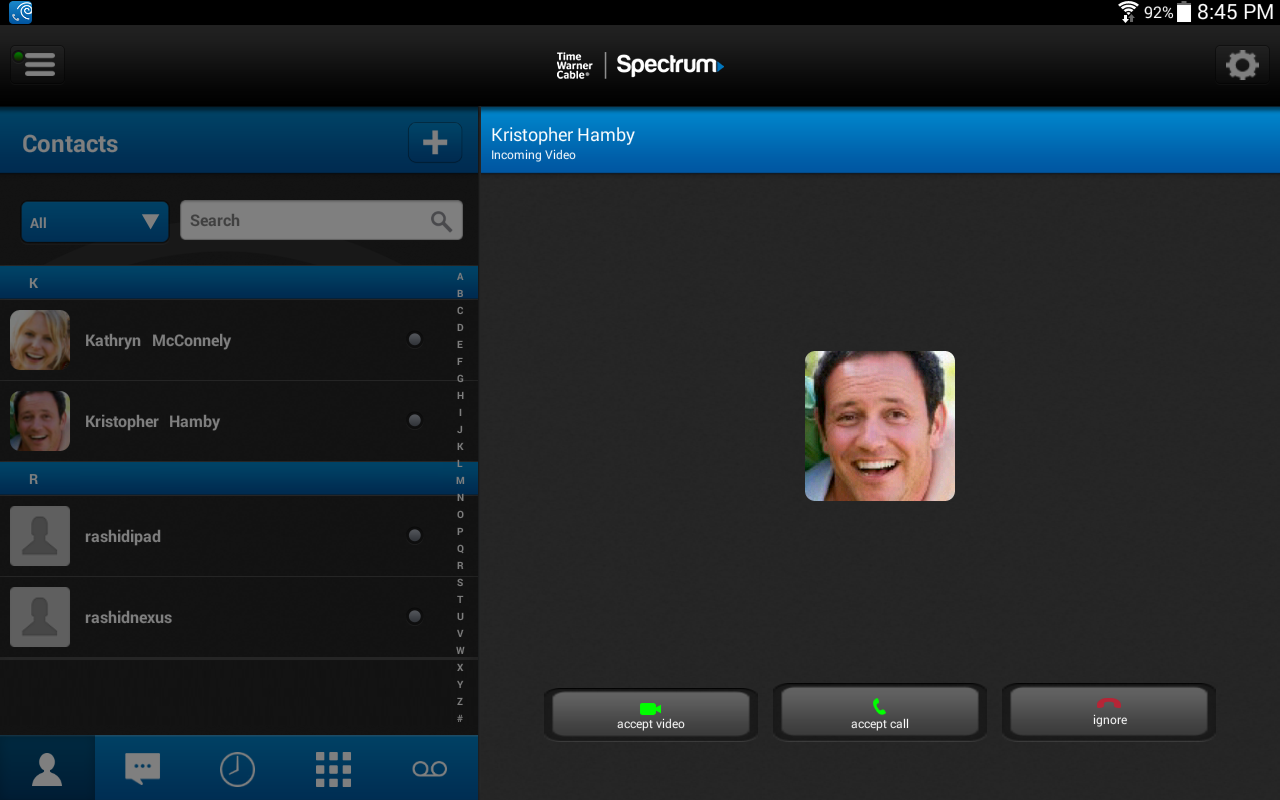Image resolution: width=1280 pixels, height=800 pixels.
Task: Add a new contact with plus button
Action: coord(435,143)
